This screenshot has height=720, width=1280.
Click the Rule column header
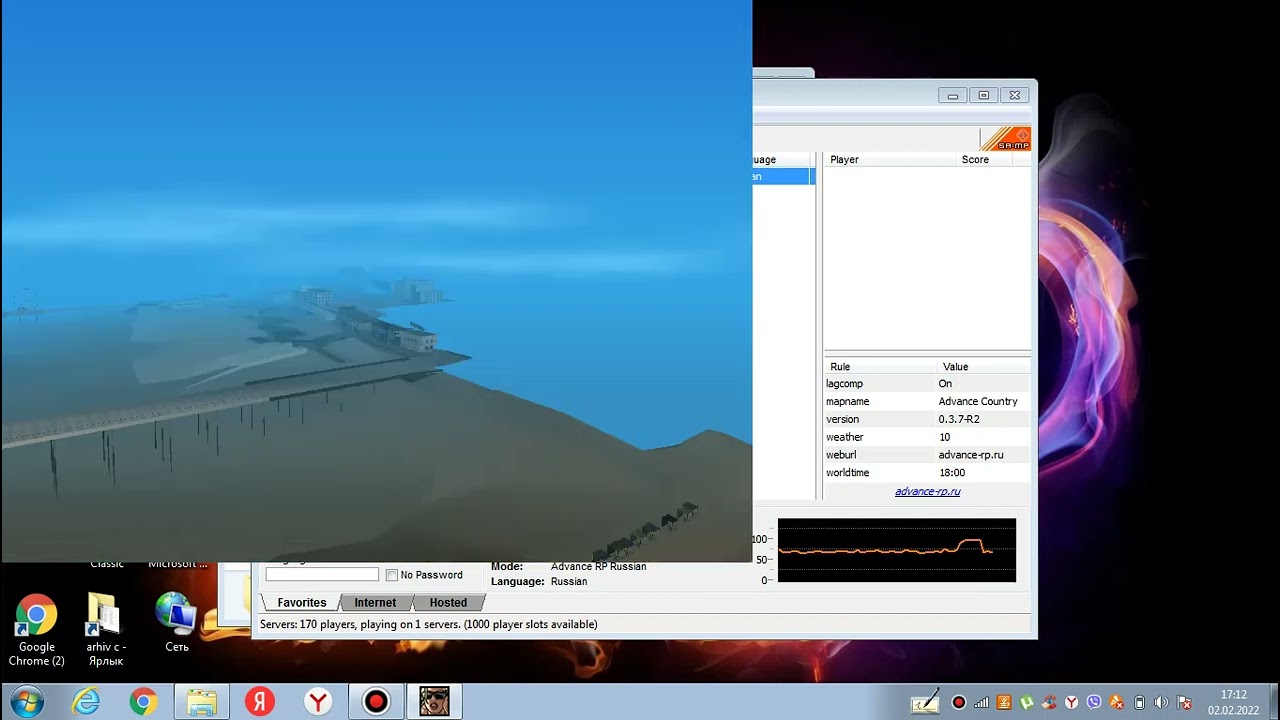click(x=880, y=366)
